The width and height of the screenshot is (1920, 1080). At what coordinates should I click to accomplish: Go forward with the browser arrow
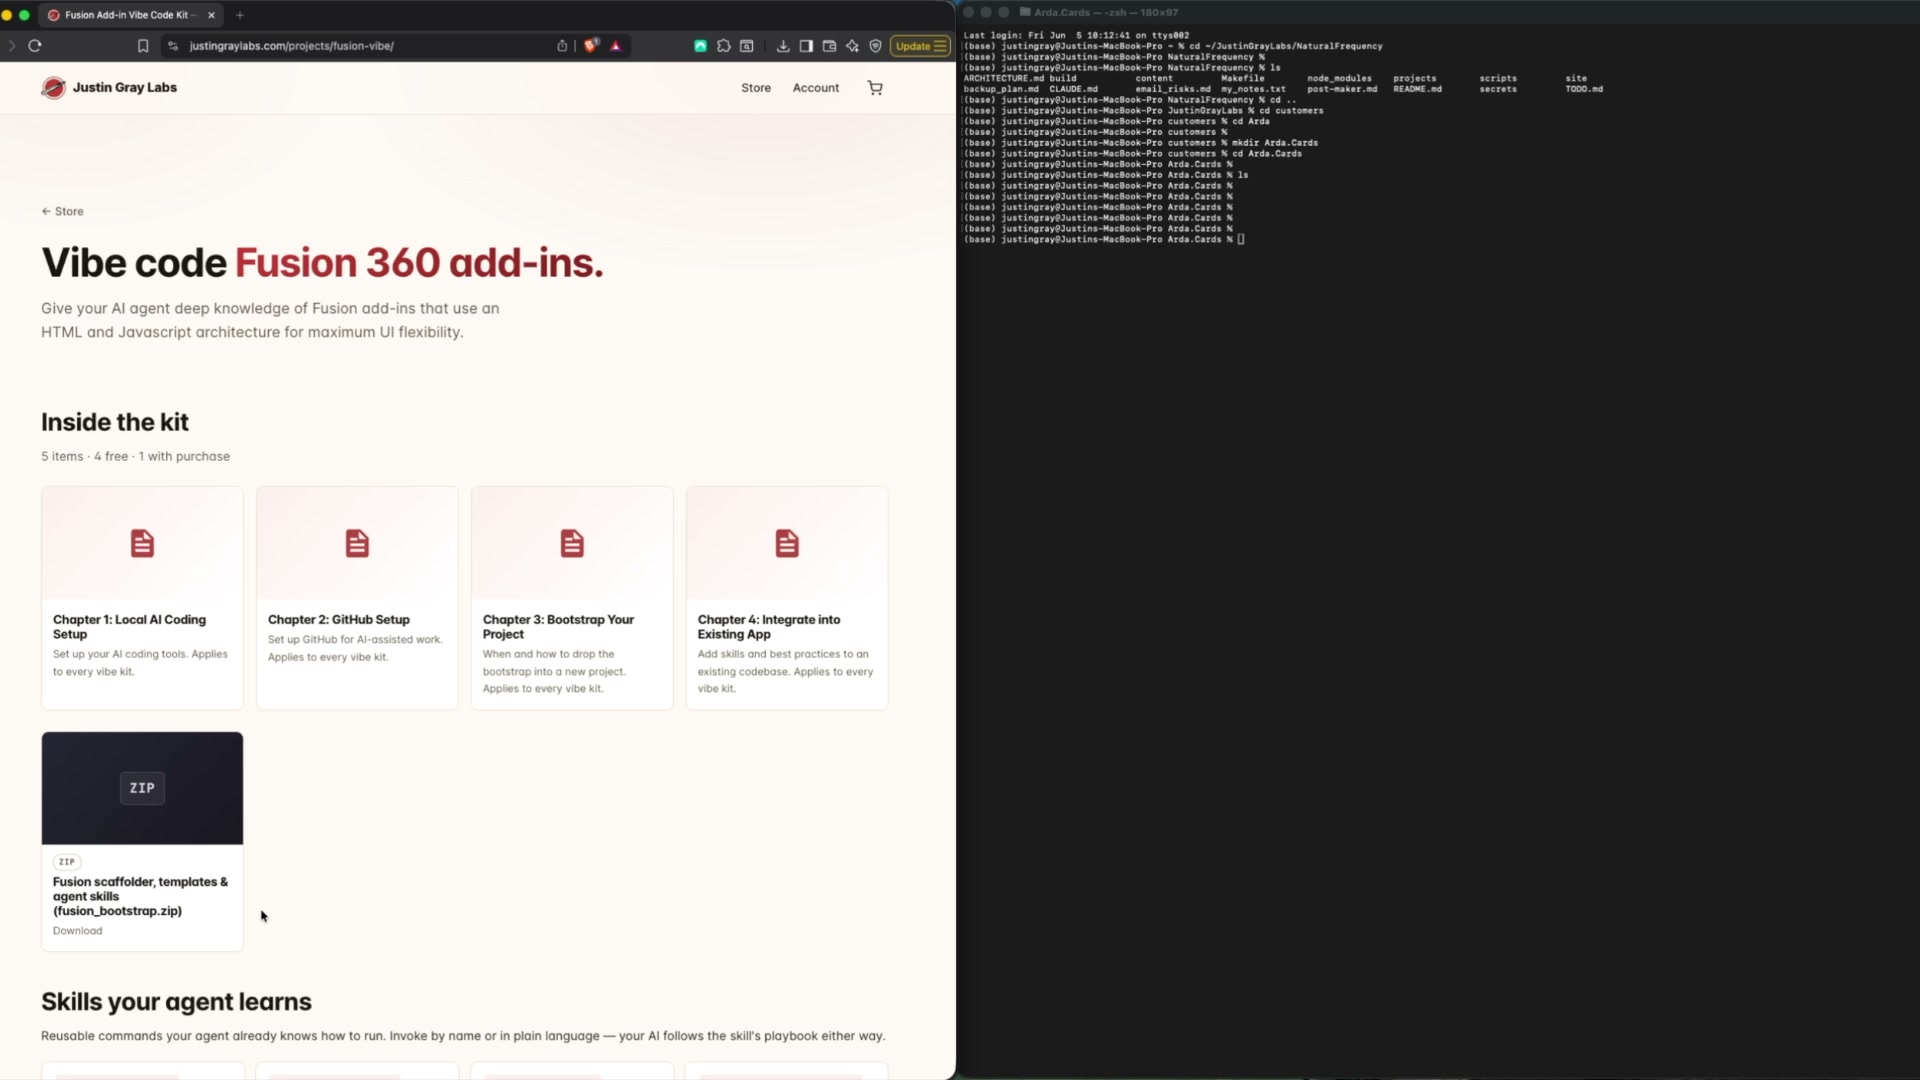pos(12,46)
